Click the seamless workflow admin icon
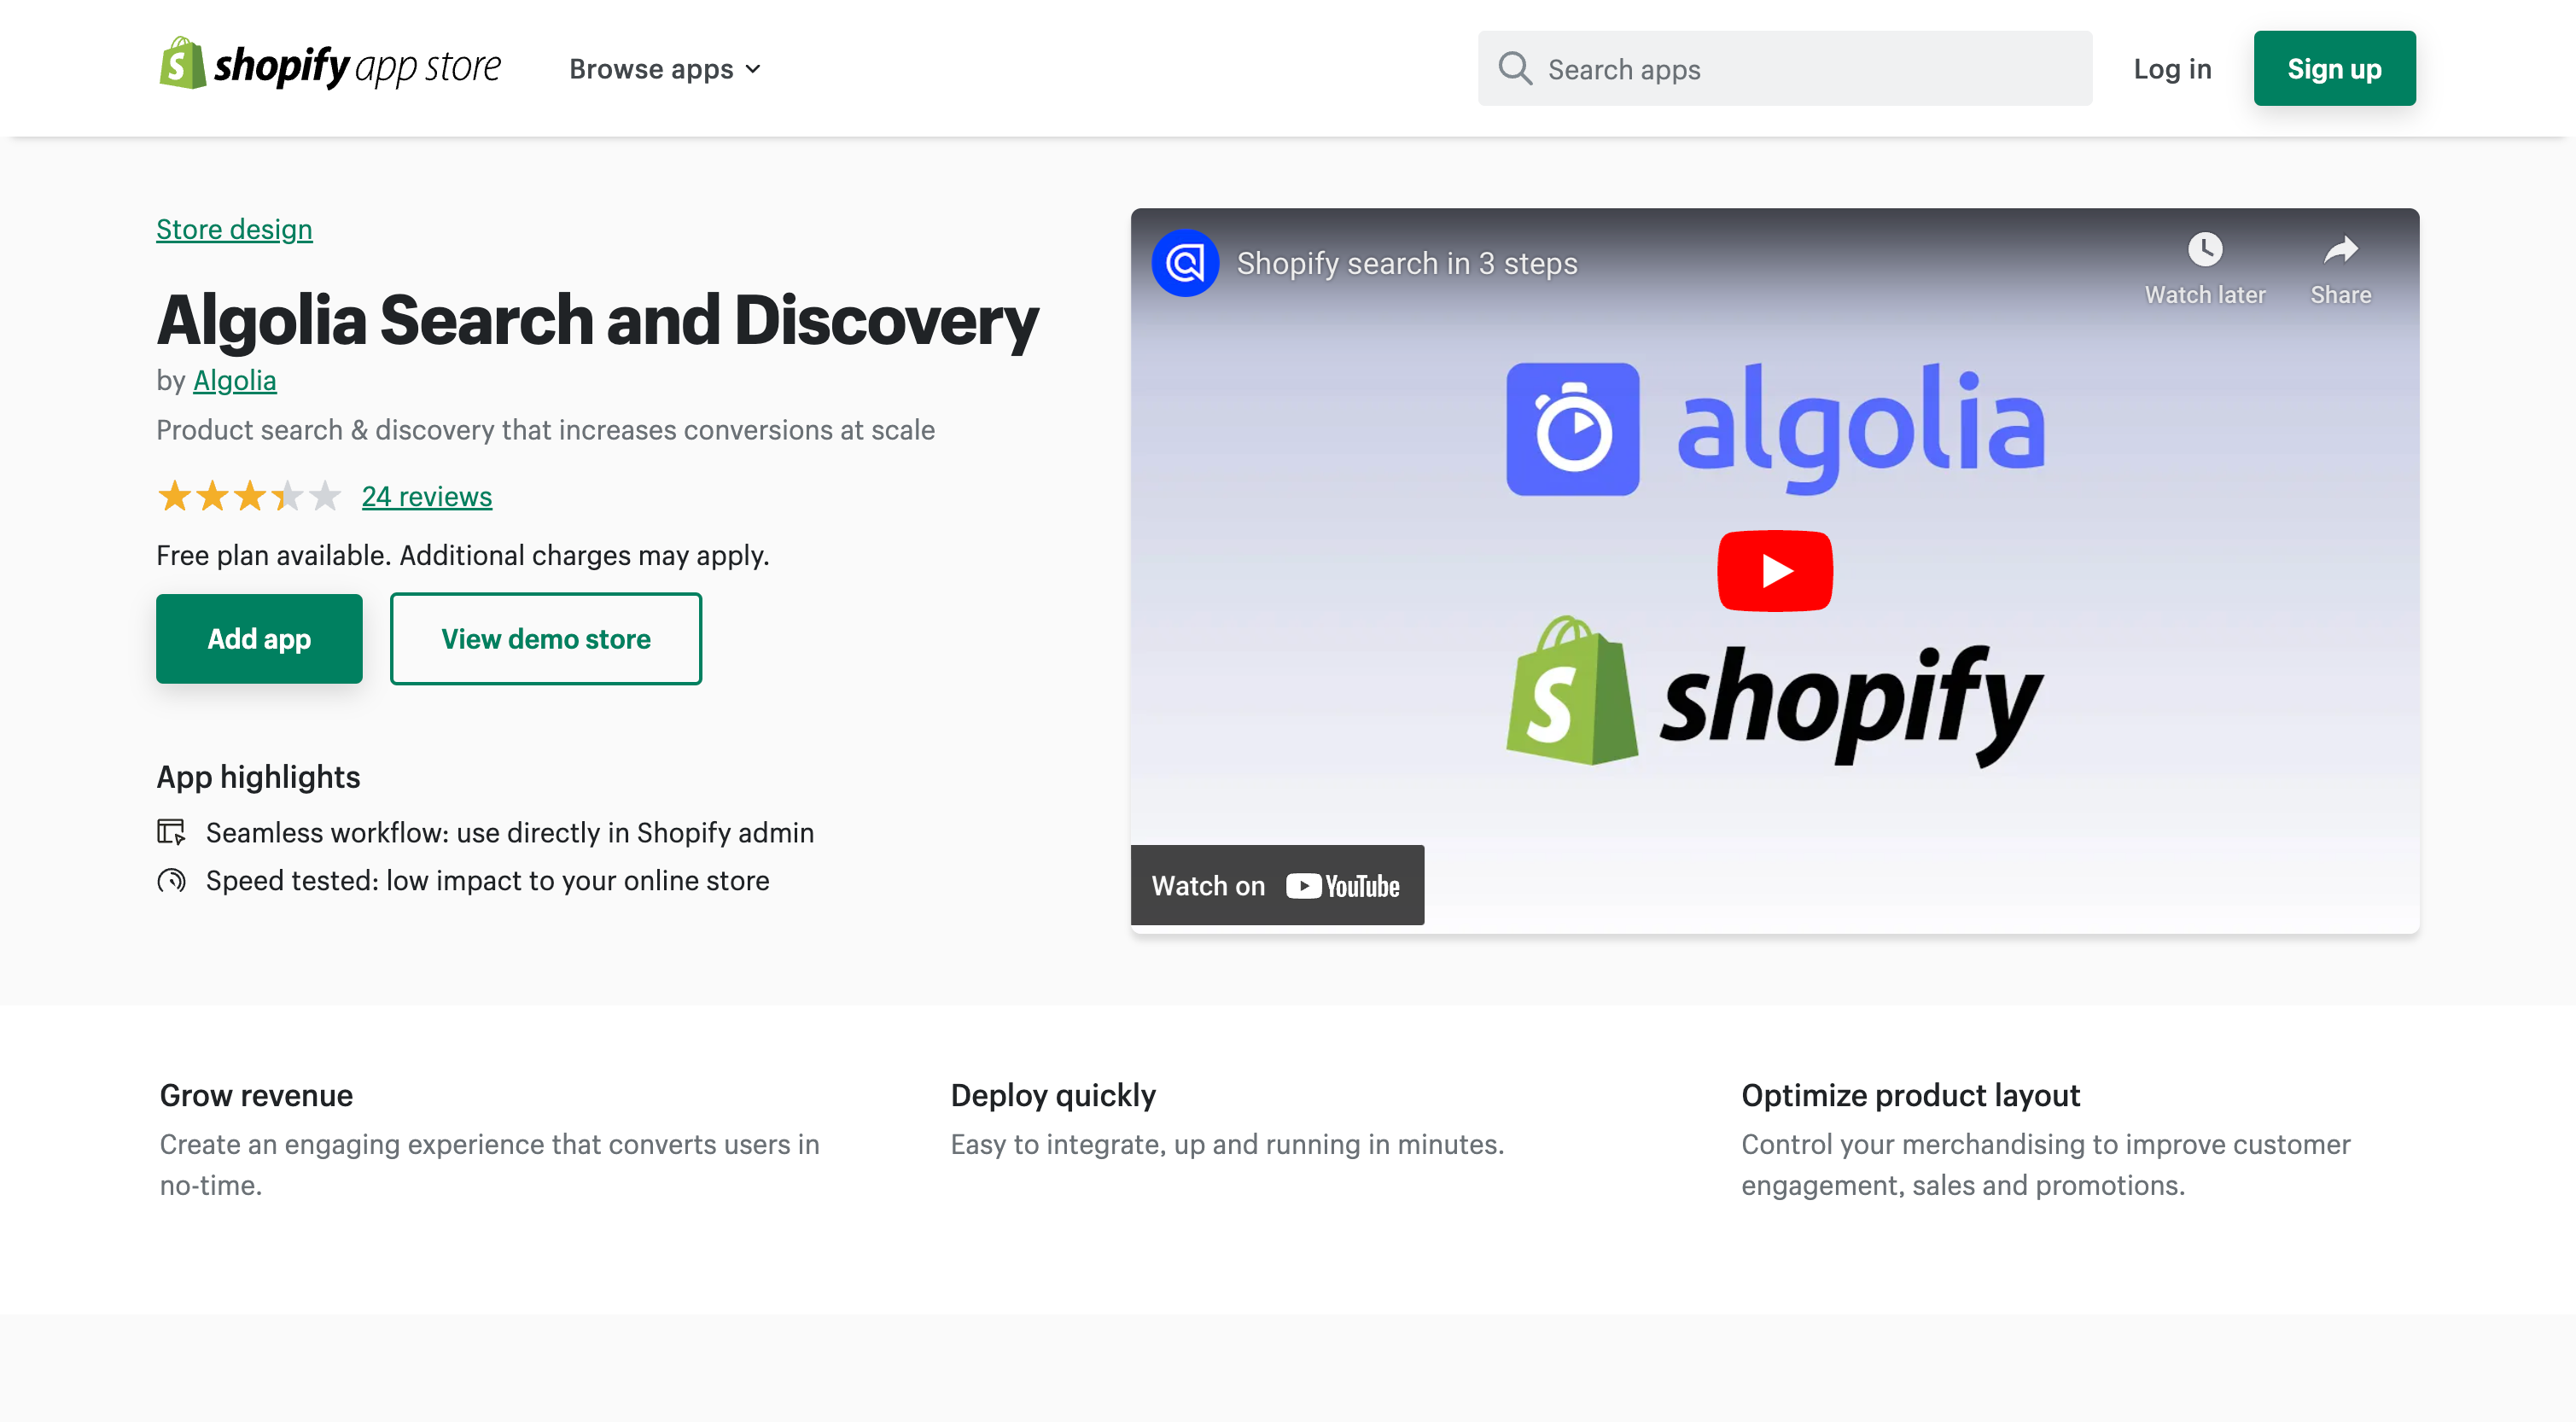The width and height of the screenshot is (2576, 1422). tap(173, 830)
